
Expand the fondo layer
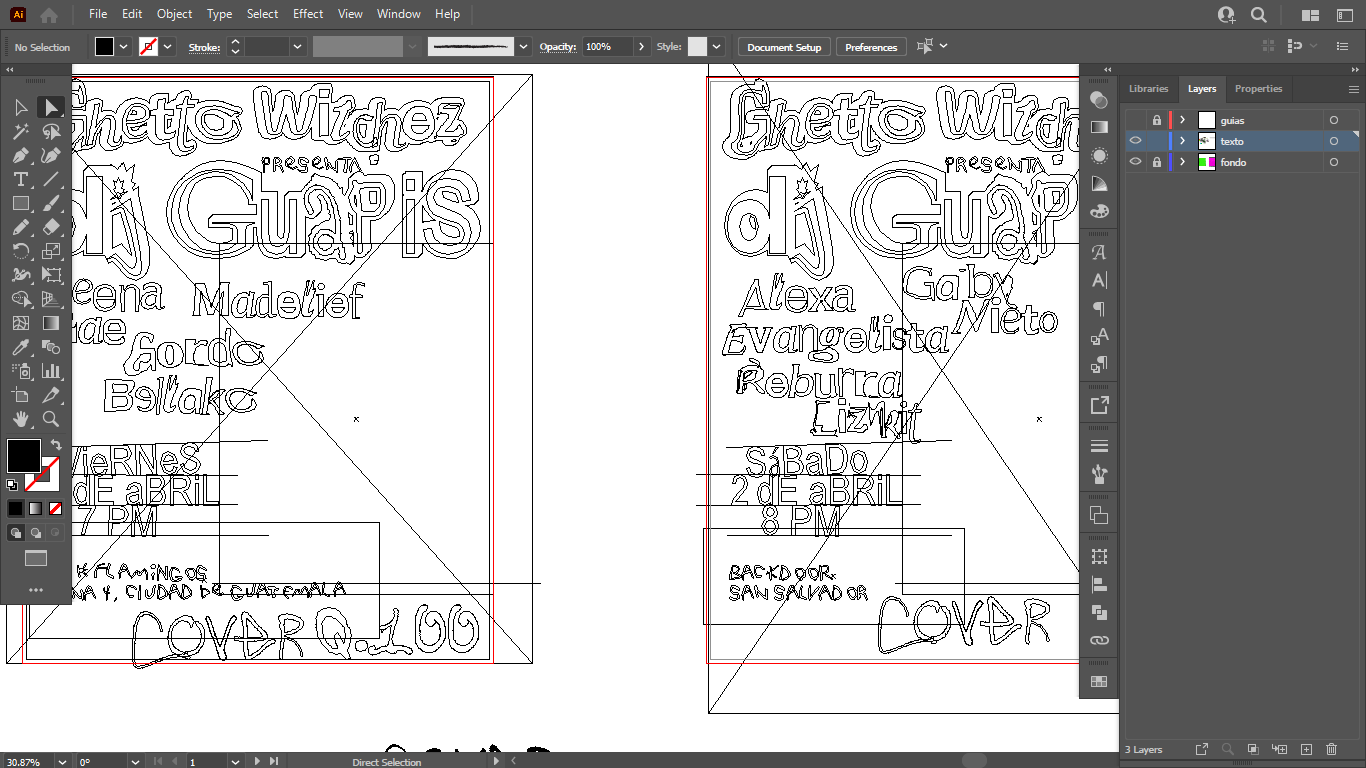[1183, 162]
